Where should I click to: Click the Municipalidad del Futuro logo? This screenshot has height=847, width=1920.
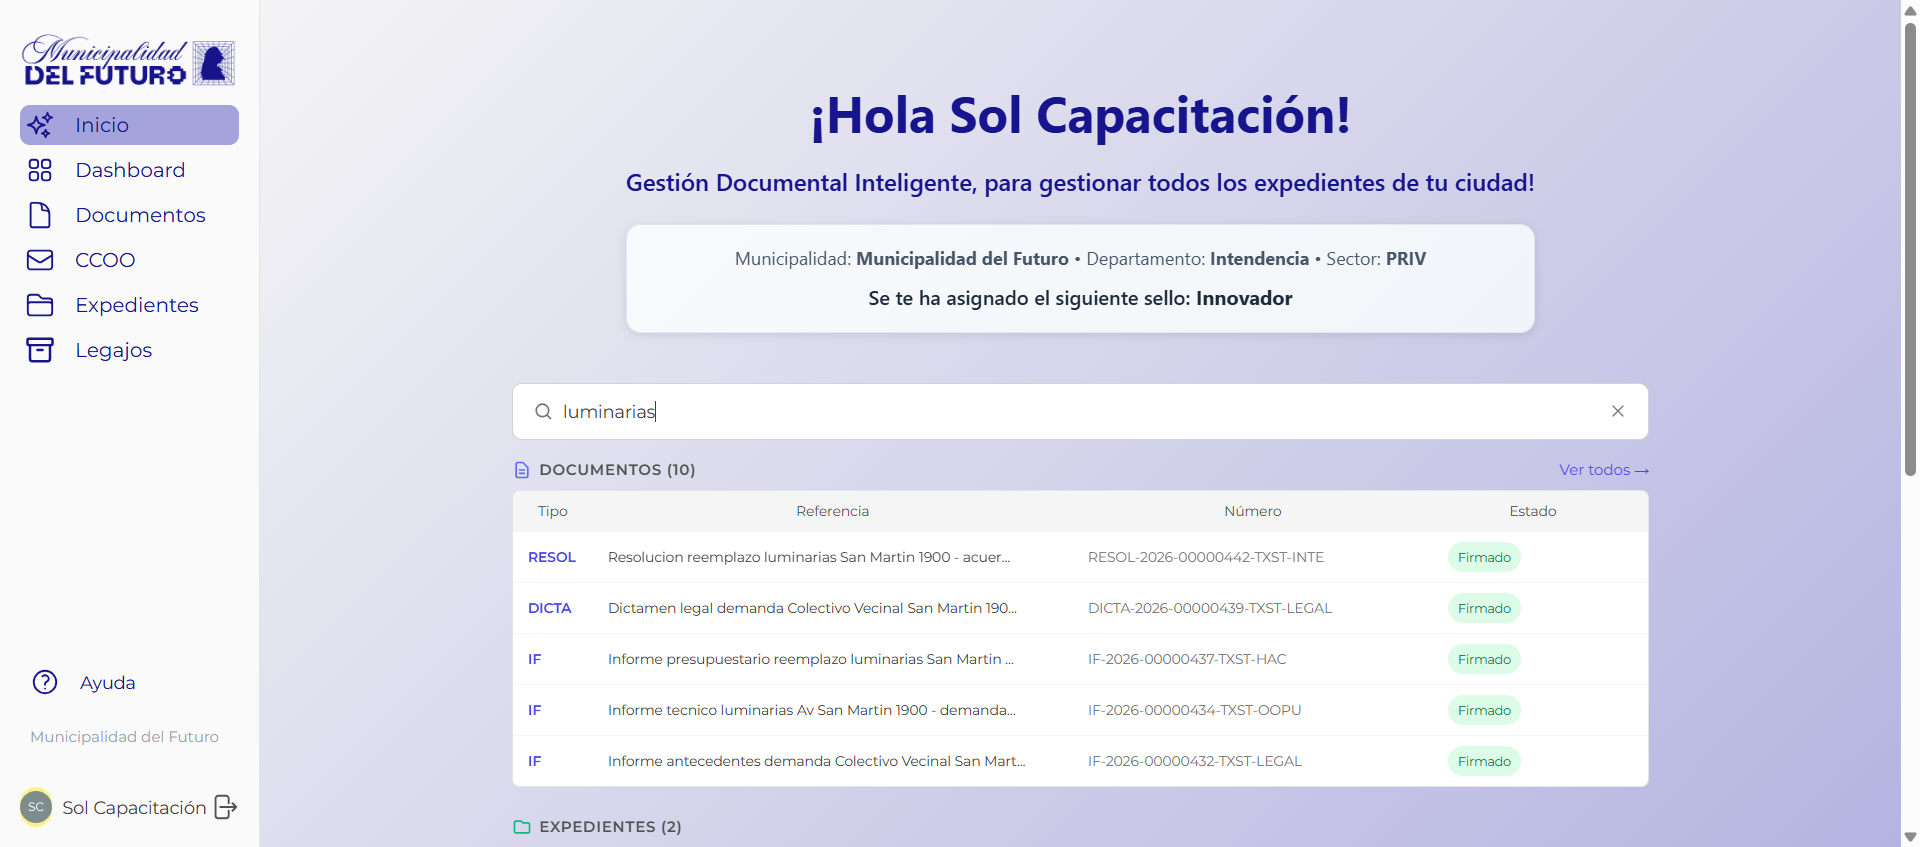(128, 62)
